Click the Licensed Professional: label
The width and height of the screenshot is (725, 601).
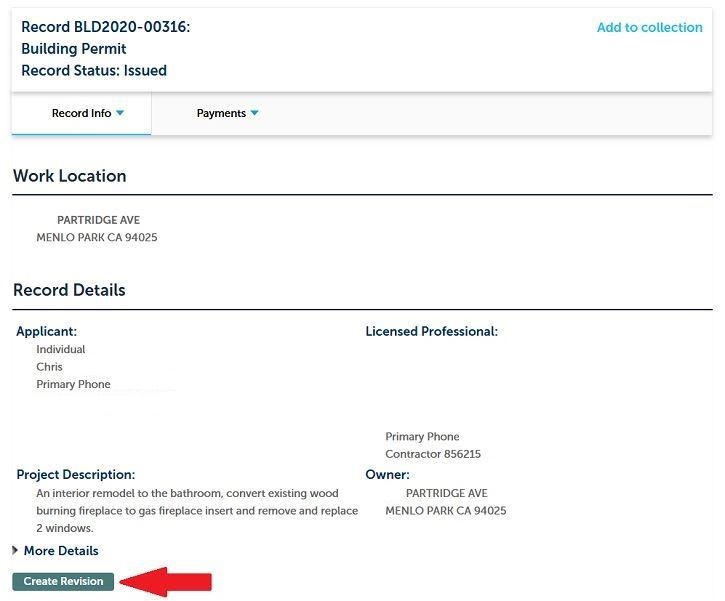tap(431, 331)
